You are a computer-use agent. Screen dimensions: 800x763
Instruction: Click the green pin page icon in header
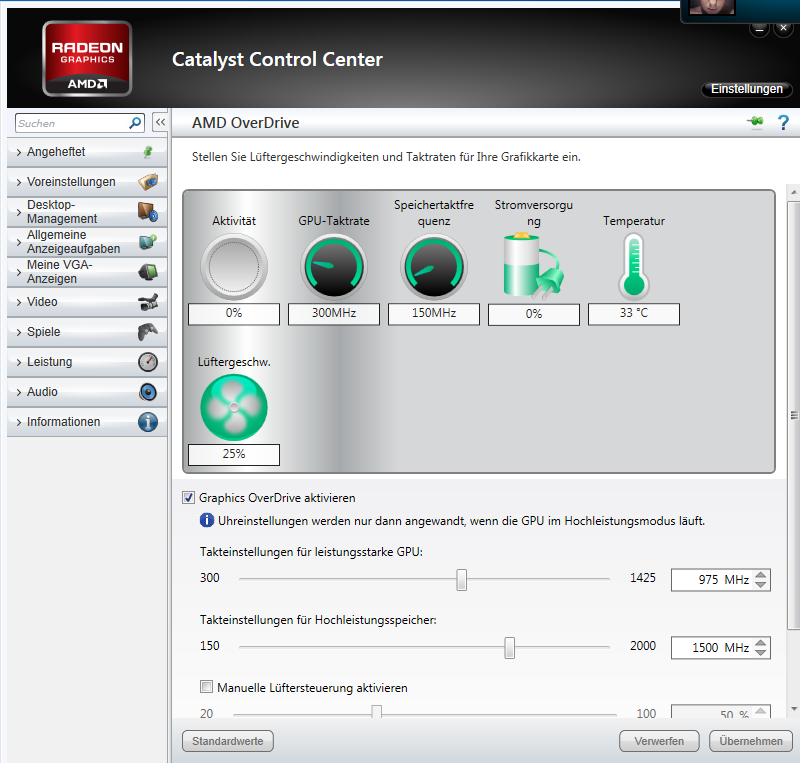point(756,121)
